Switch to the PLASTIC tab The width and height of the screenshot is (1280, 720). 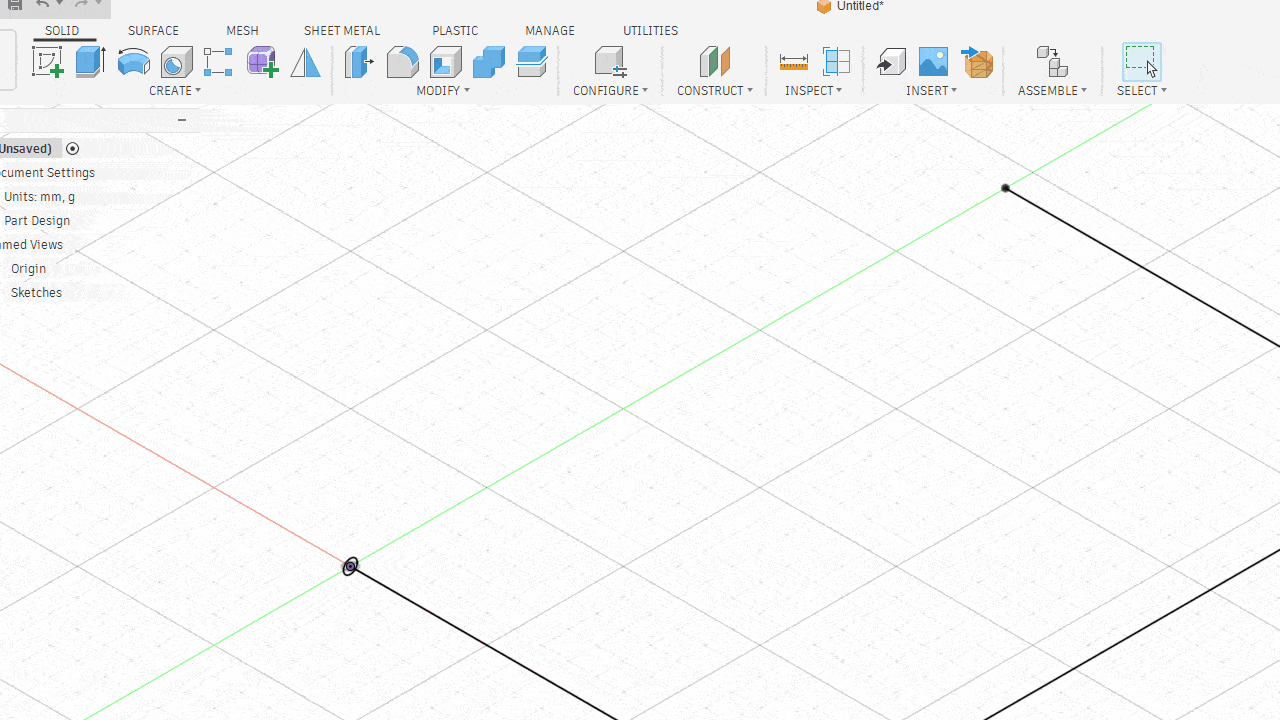(455, 31)
